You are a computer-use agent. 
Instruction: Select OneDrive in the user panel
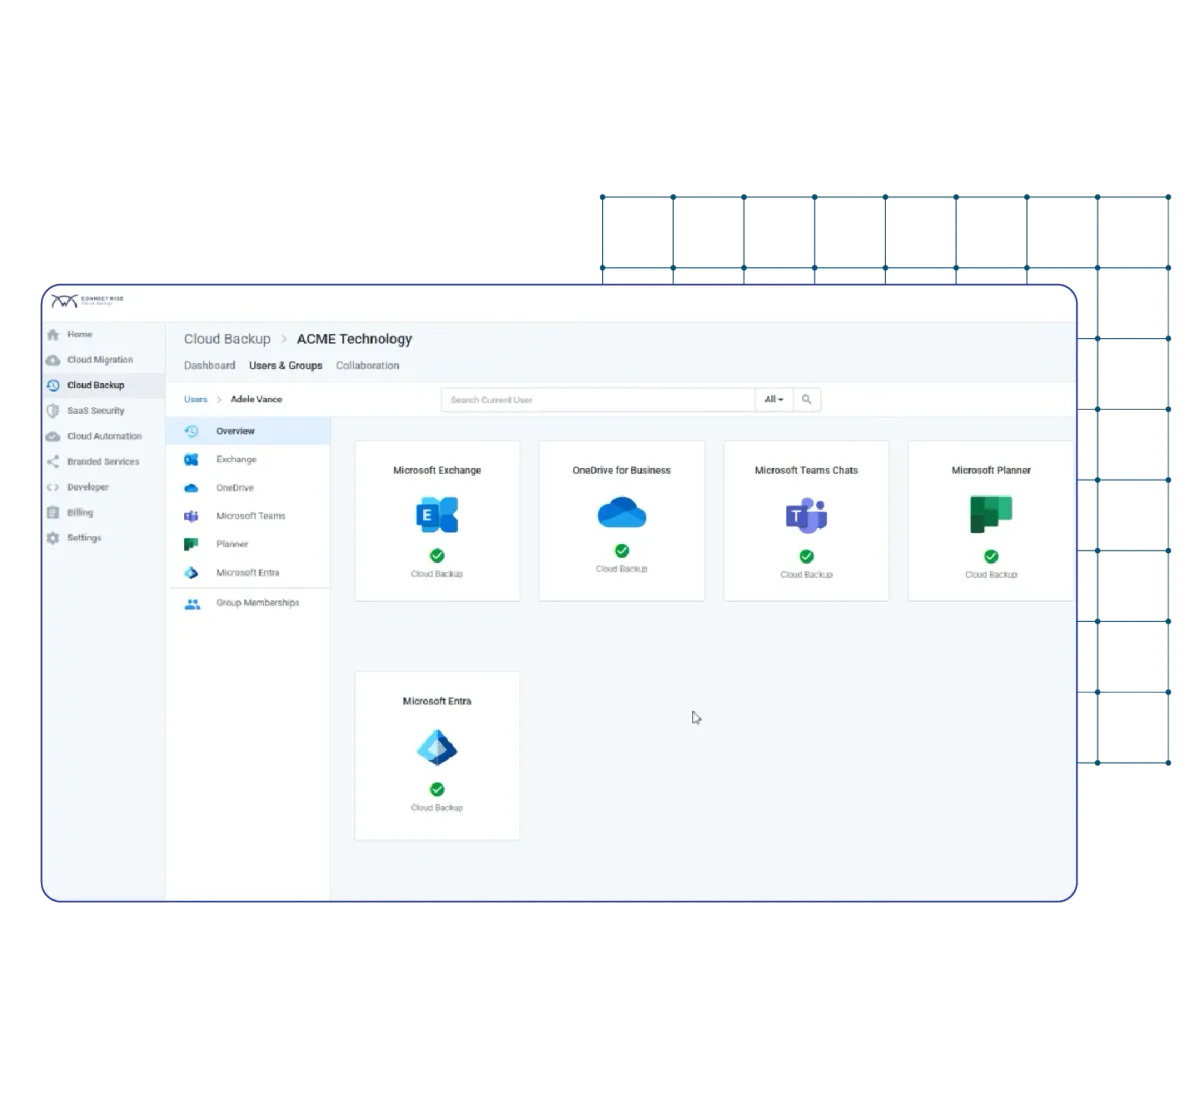coord(248,488)
